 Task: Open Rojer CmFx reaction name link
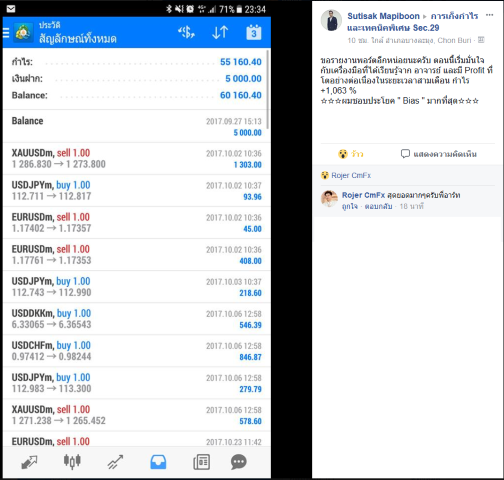pyautogui.click(x=351, y=175)
